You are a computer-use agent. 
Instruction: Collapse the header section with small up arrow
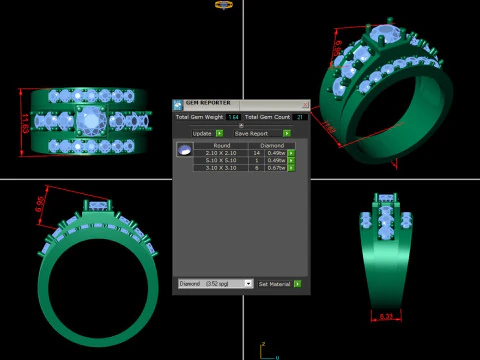click(241, 125)
